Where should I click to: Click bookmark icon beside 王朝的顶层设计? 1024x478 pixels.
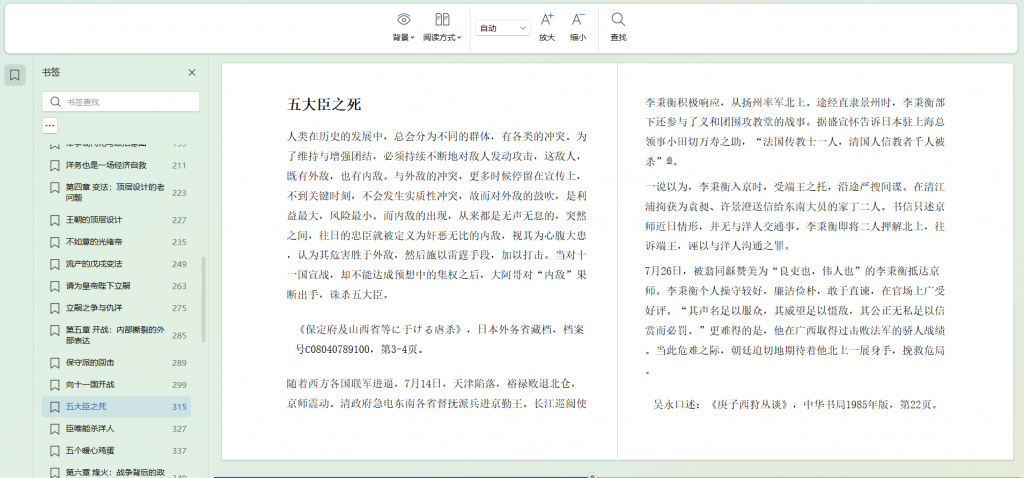[x=54, y=220]
